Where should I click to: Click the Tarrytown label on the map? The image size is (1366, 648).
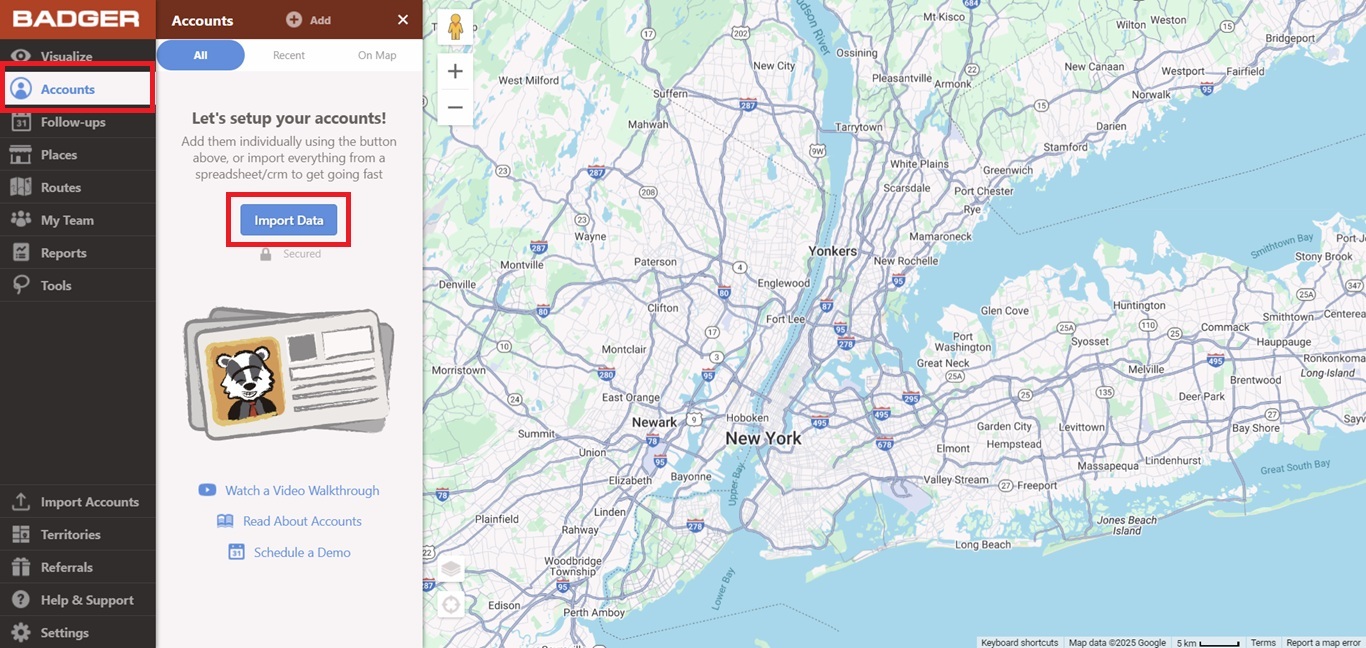[x=859, y=127]
